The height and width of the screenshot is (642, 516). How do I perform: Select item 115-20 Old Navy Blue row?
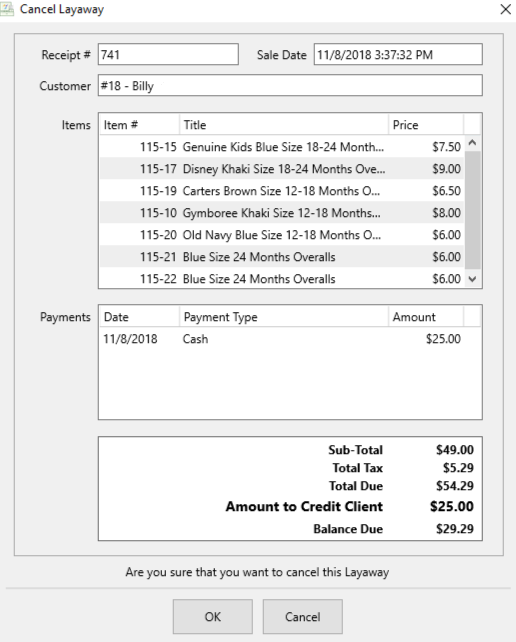282,235
